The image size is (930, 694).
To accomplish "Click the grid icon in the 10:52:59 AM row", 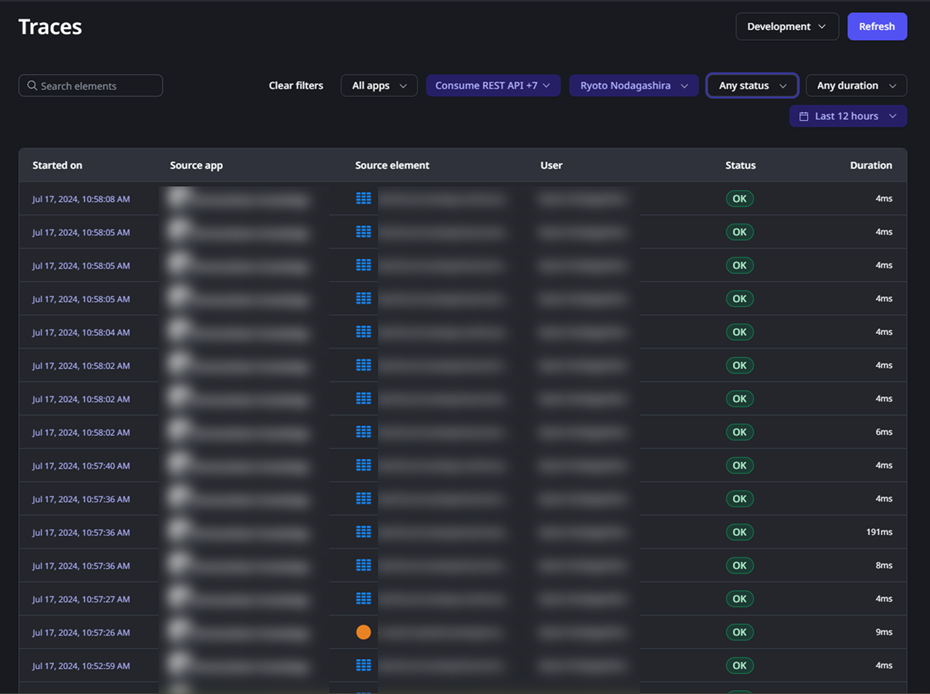I will pos(363,665).
